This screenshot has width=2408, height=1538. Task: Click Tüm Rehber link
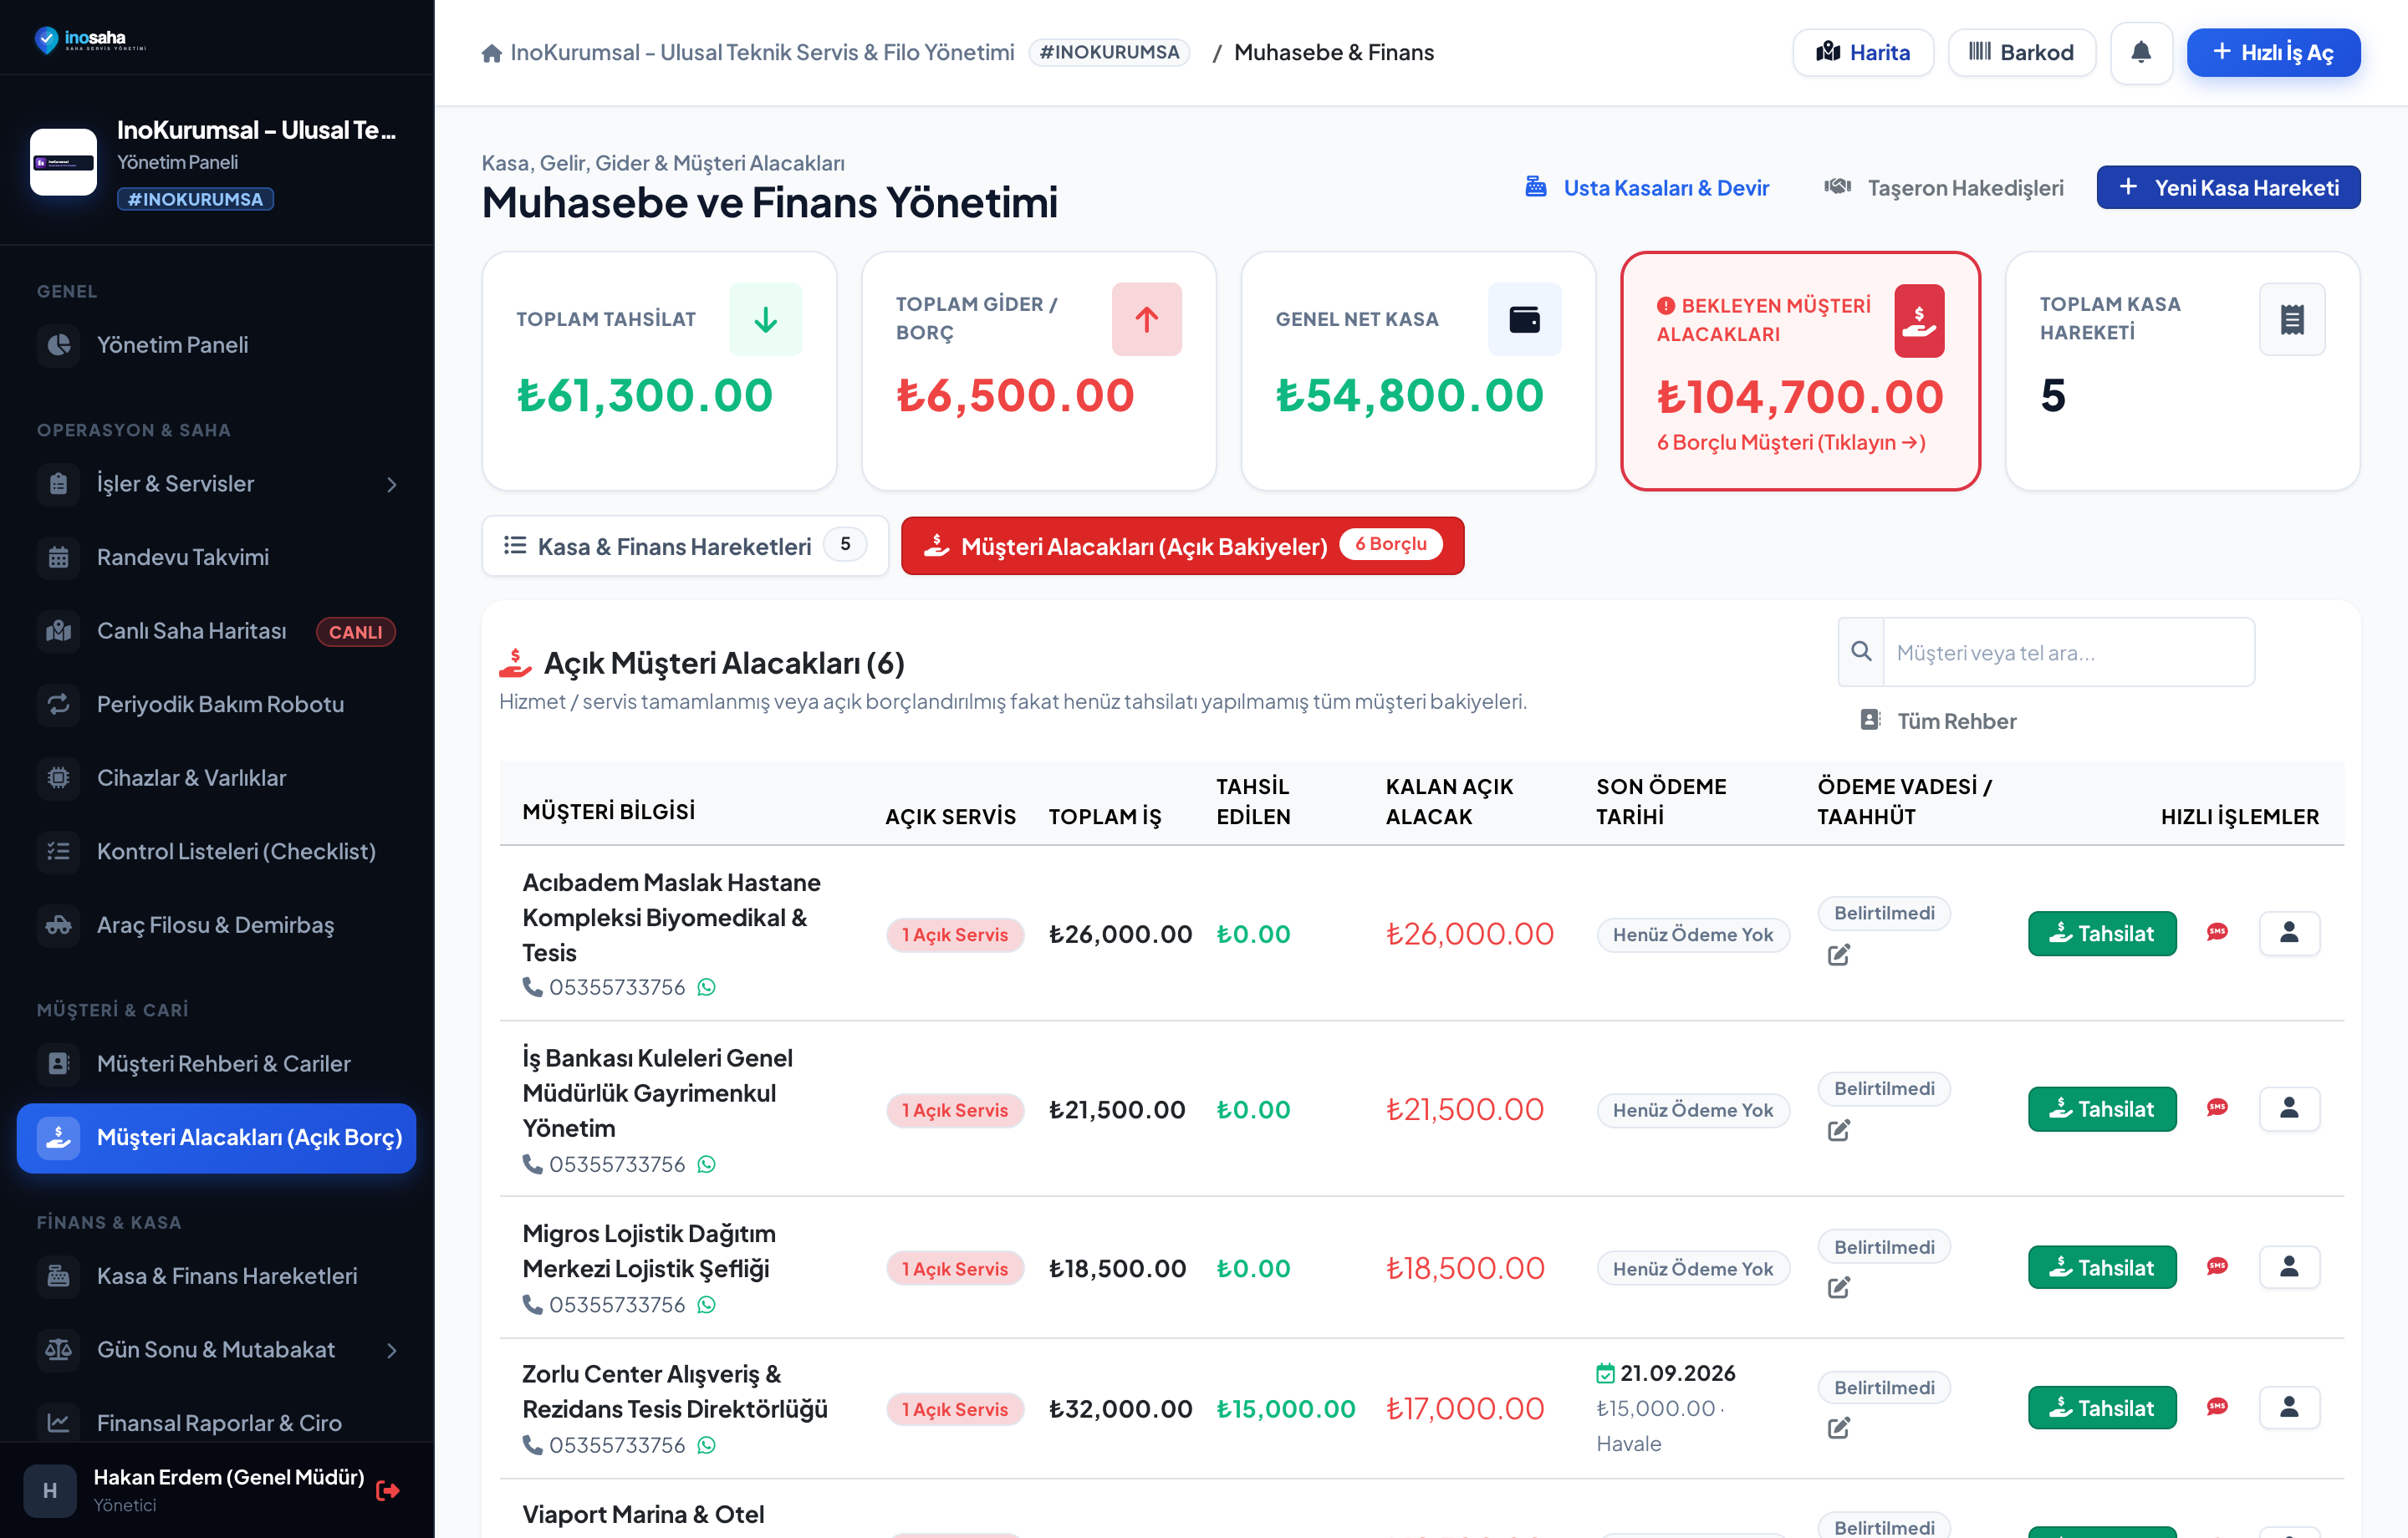point(1937,721)
